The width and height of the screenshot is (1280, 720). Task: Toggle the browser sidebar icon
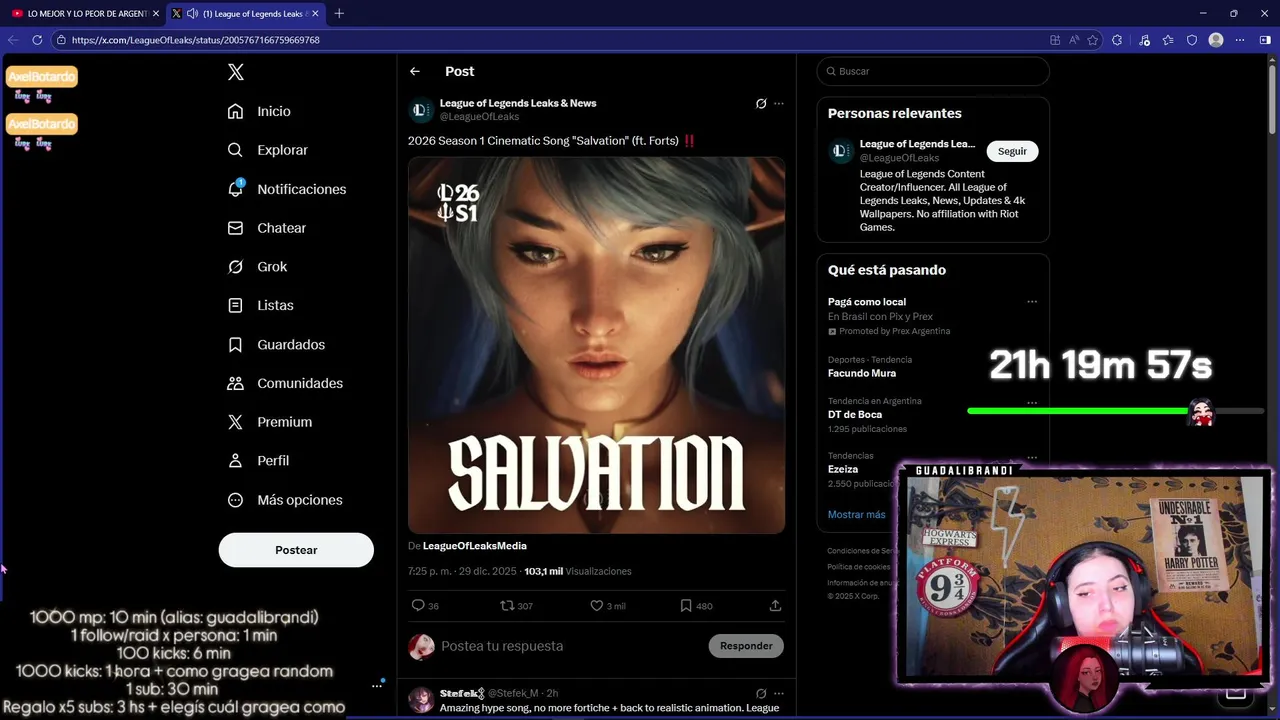tap(1265, 40)
